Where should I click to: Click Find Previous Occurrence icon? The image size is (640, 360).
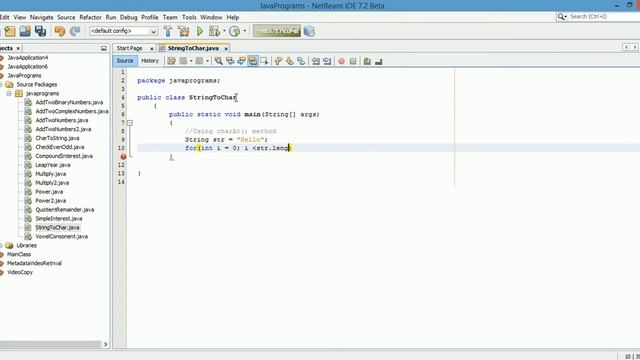[x=230, y=61]
